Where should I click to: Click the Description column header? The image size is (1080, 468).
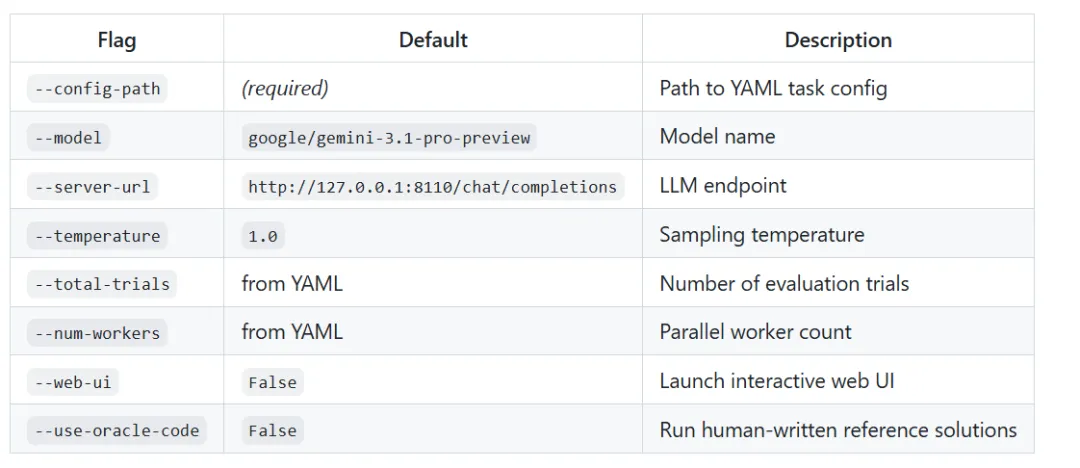(838, 40)
